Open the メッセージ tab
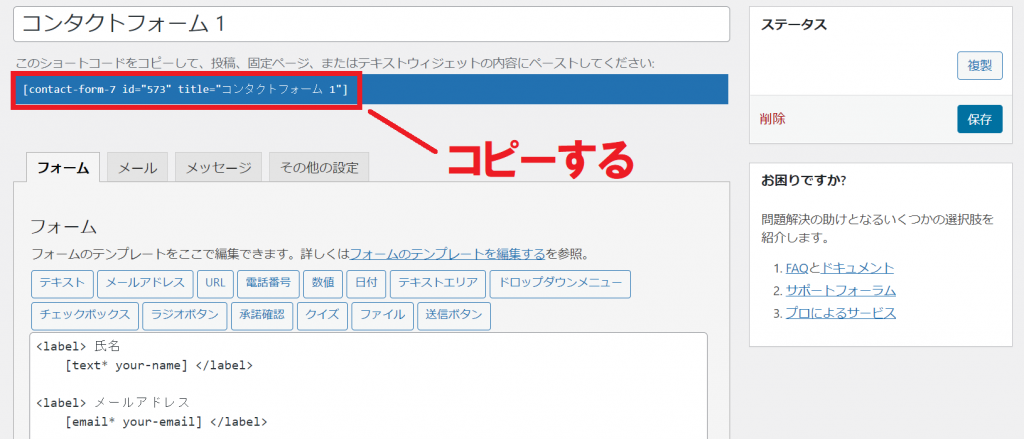 pyautogui.click(x=219, y=167)
